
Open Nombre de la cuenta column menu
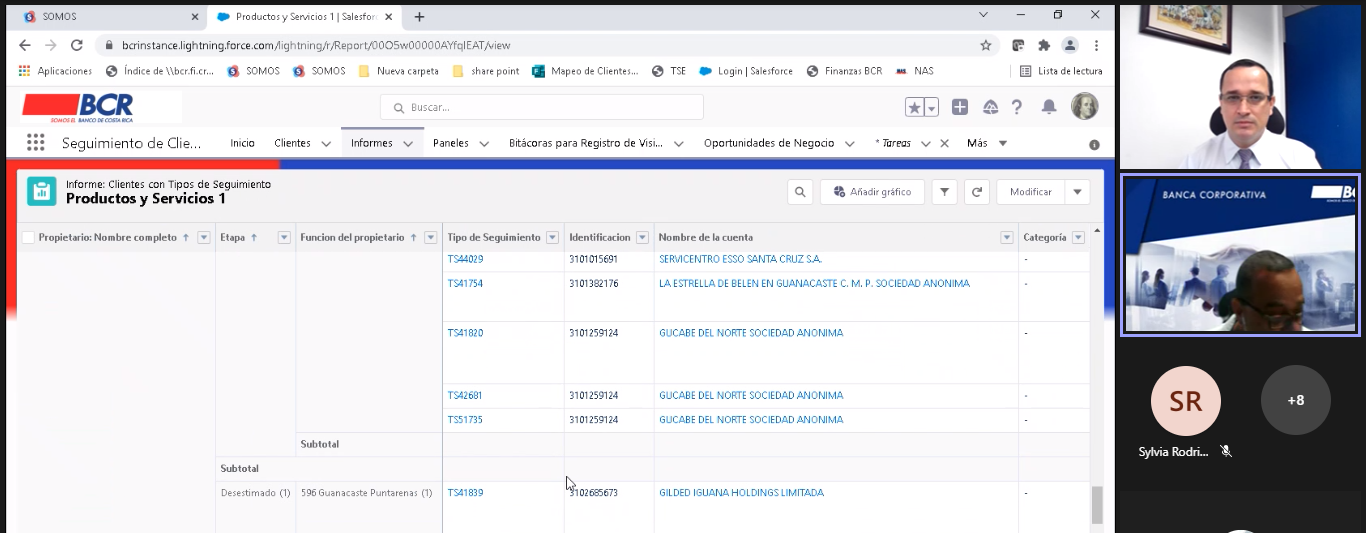click(1007, 238)
